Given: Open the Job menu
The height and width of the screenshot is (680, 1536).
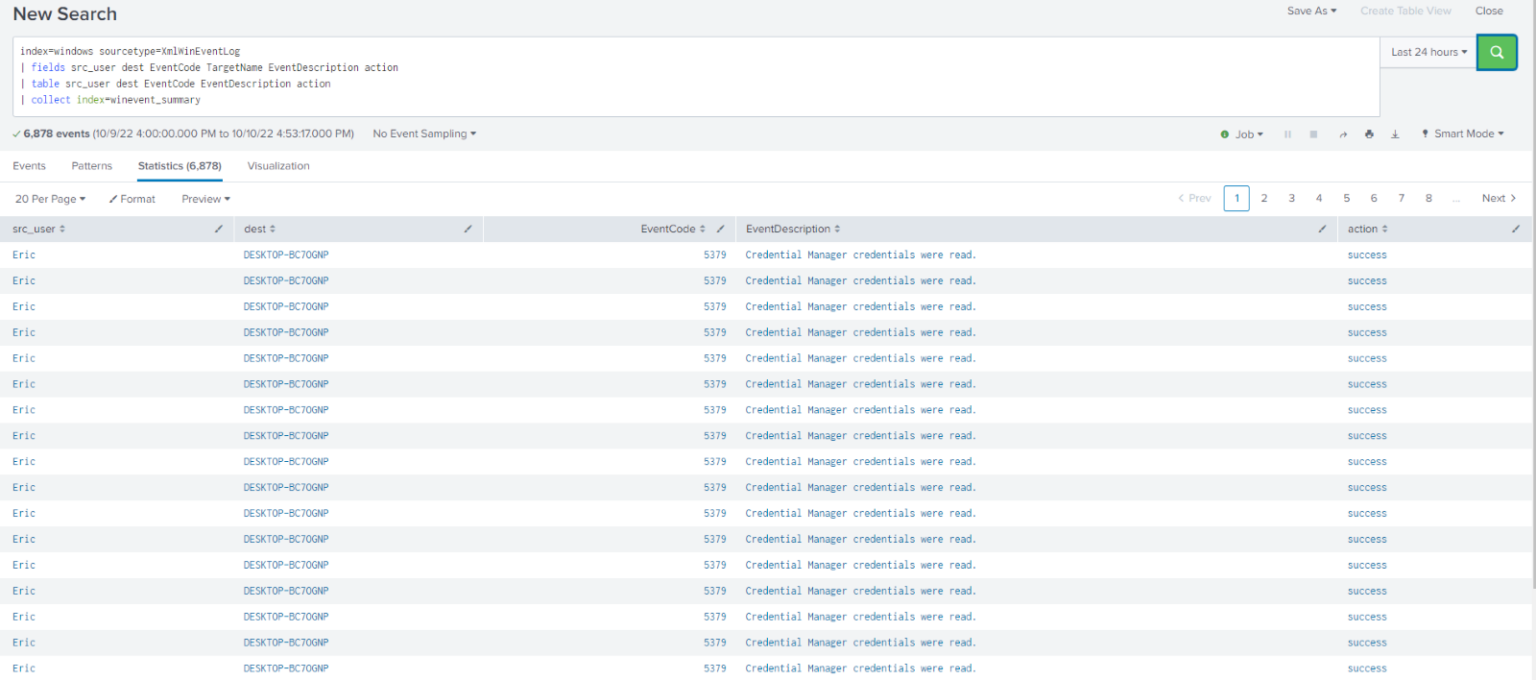Looking at the screenshot, I should coord(1243,133).
